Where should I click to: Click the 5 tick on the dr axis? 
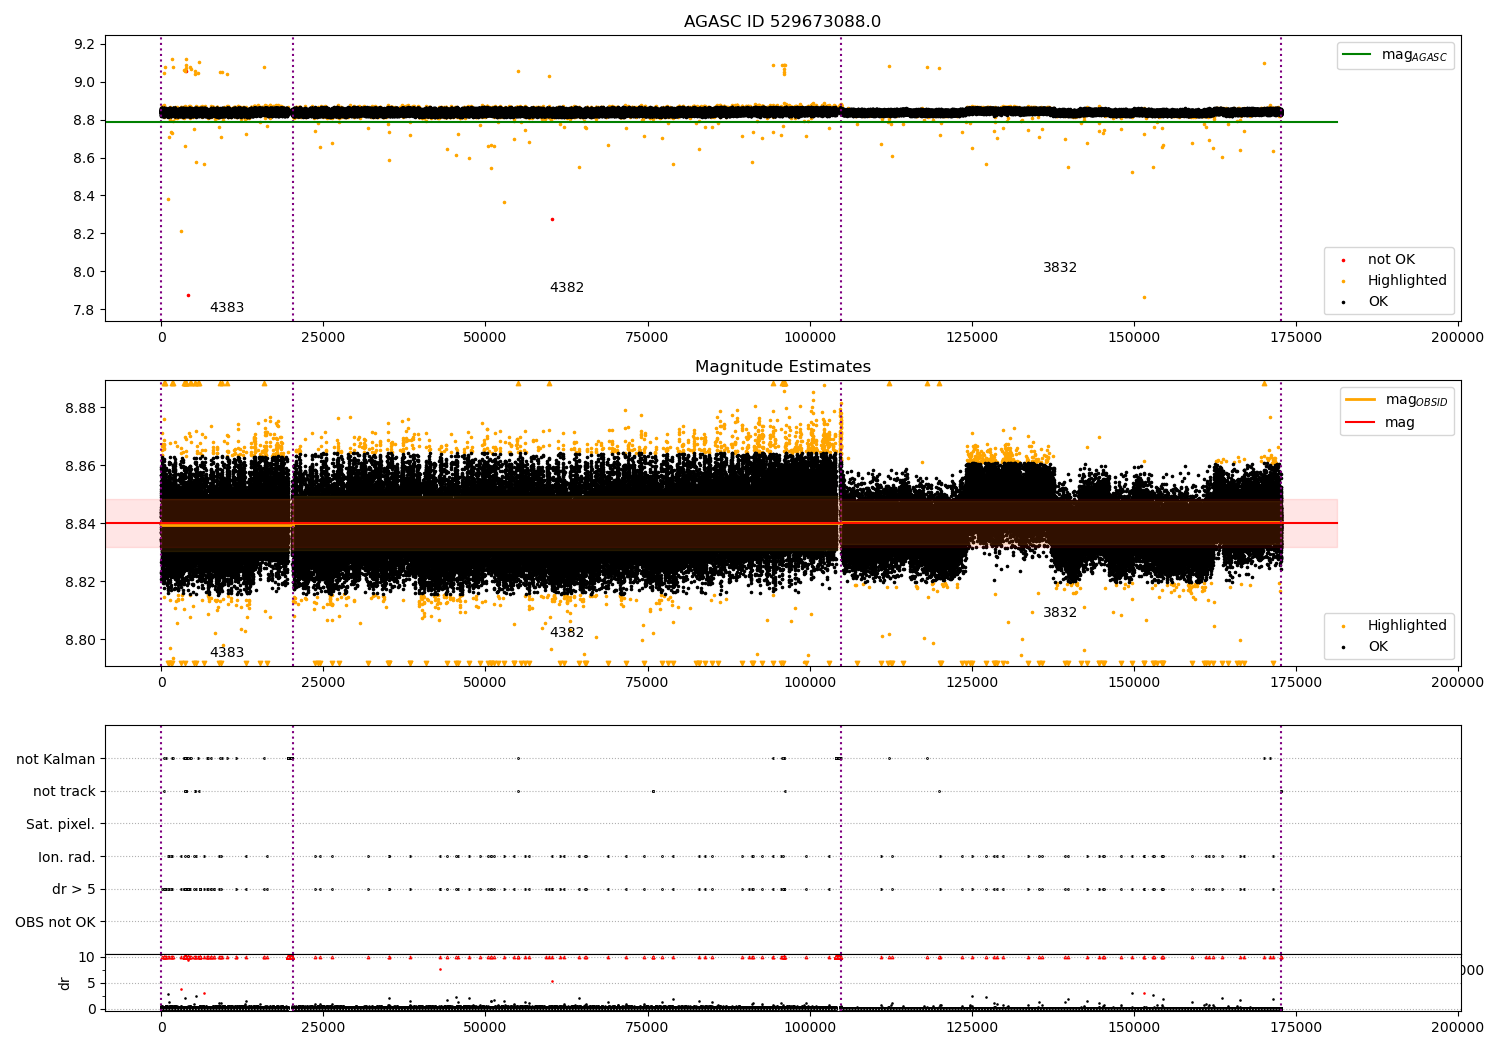coord(91,984)
